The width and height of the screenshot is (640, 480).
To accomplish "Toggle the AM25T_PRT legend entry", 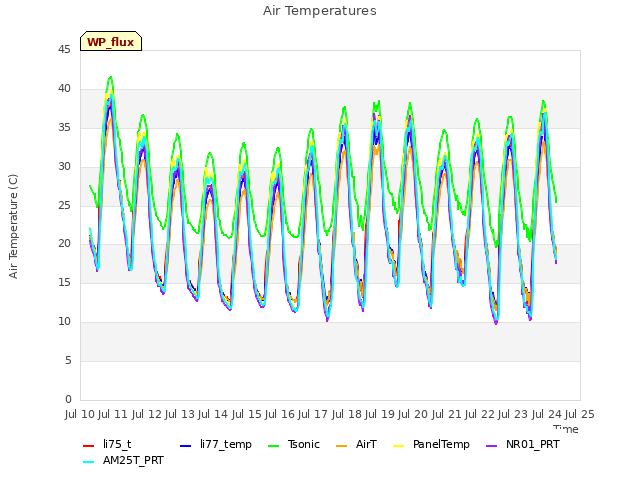I will [123, 461].
